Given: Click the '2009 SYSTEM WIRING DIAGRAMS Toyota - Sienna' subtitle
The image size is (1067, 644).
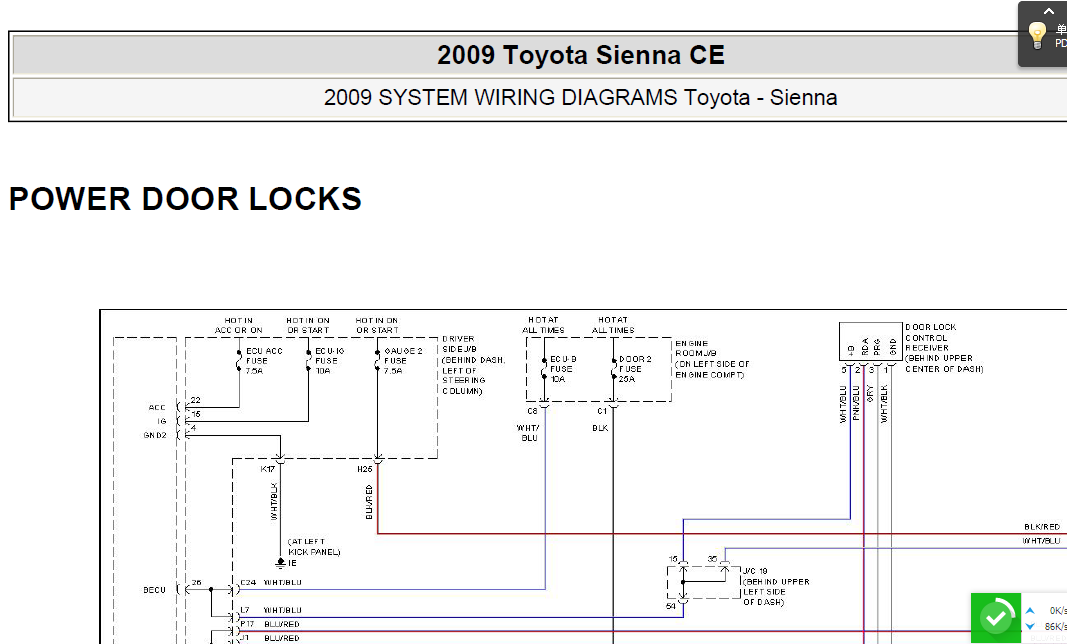Looking at the screenshot, I should coord(580,97).
